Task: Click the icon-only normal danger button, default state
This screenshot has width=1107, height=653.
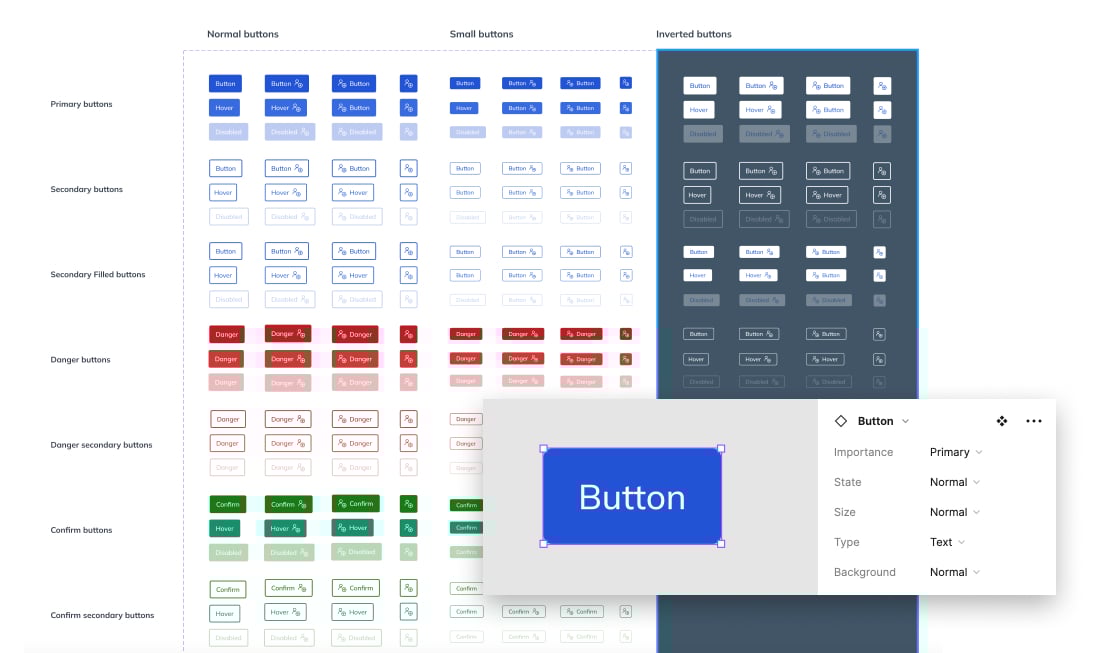Action: click(408, 334)
